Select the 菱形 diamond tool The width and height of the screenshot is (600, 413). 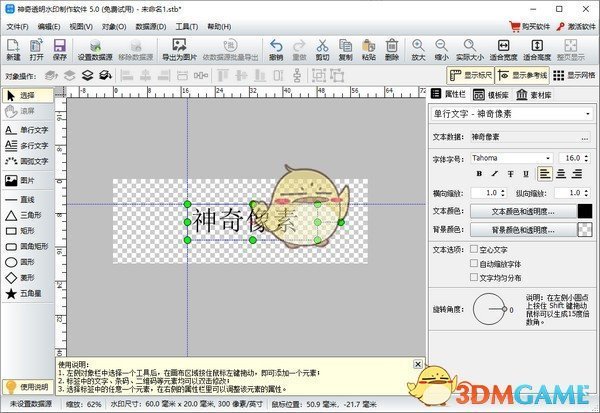28,278
